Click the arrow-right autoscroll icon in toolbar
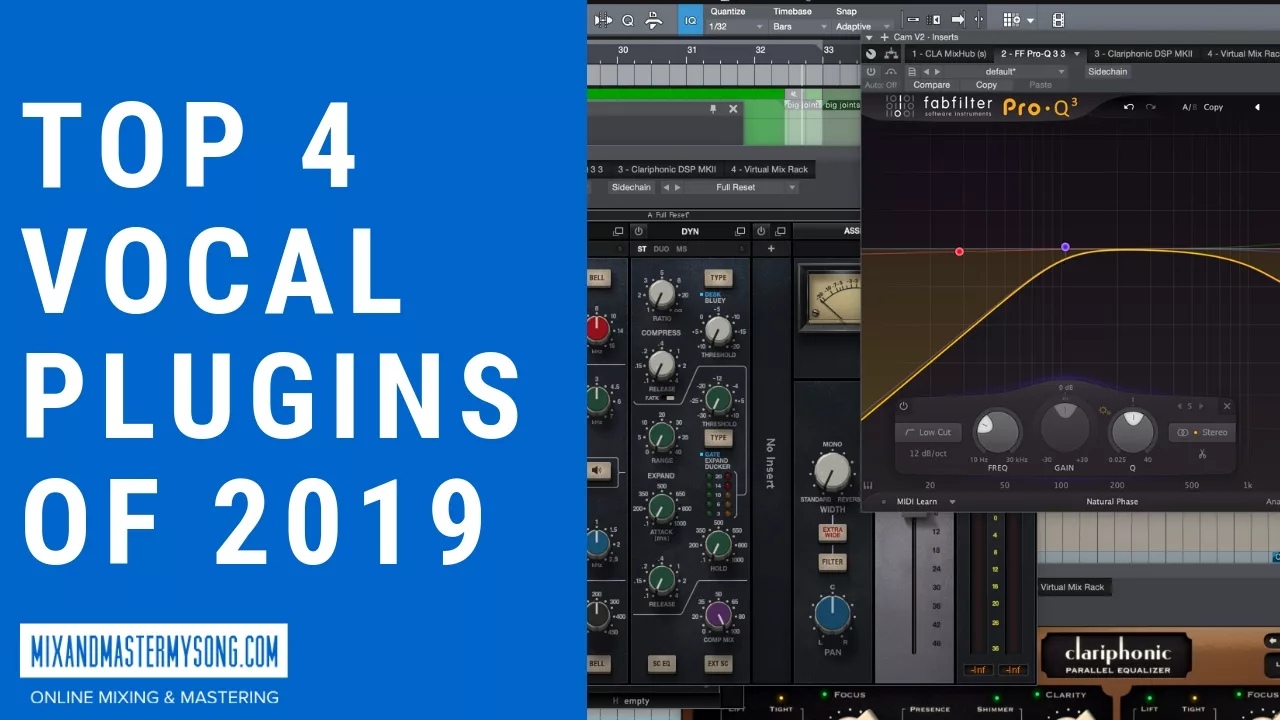 click(958, 19)
